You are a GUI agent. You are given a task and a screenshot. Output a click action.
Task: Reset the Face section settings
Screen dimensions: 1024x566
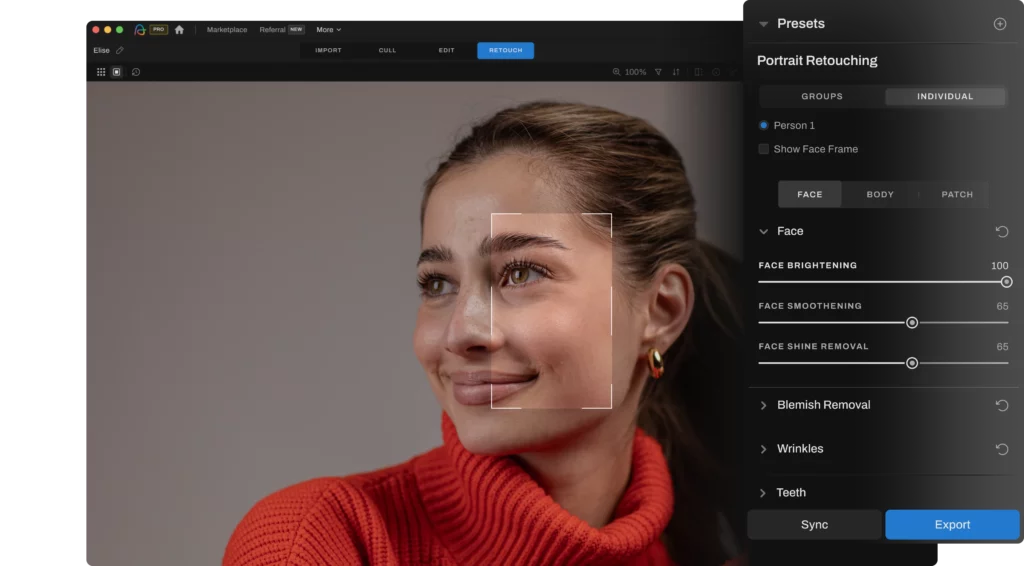[1002, 232]
